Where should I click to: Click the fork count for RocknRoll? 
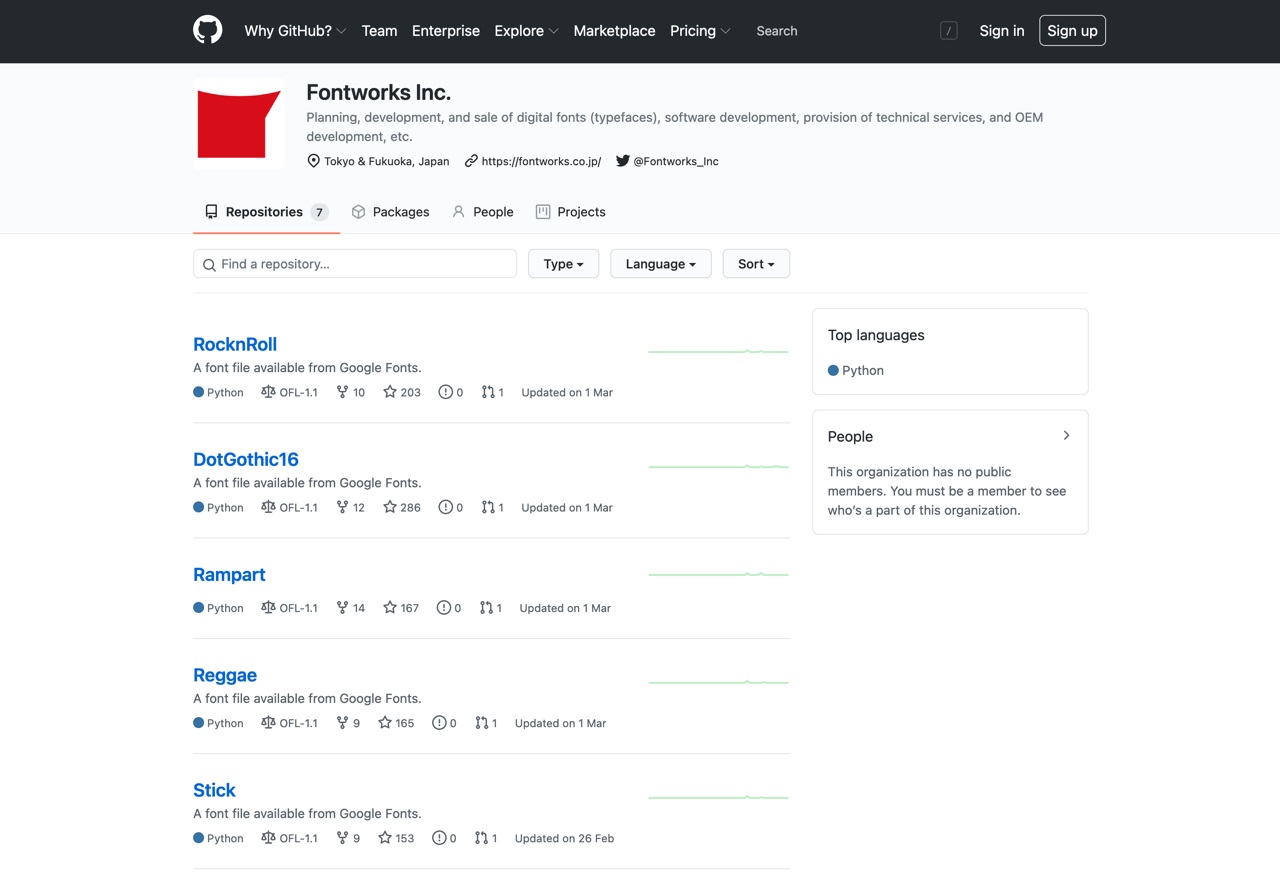(351, 392)
